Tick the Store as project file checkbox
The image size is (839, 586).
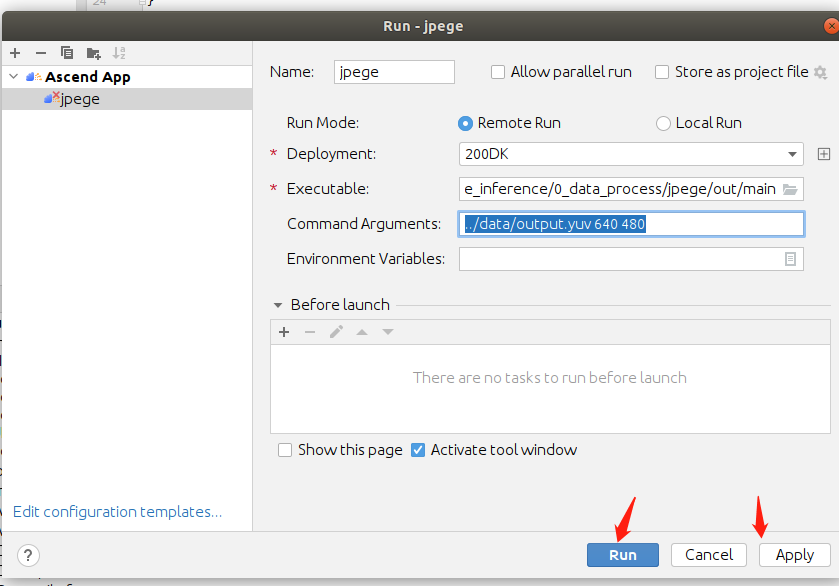click(662, 72)
